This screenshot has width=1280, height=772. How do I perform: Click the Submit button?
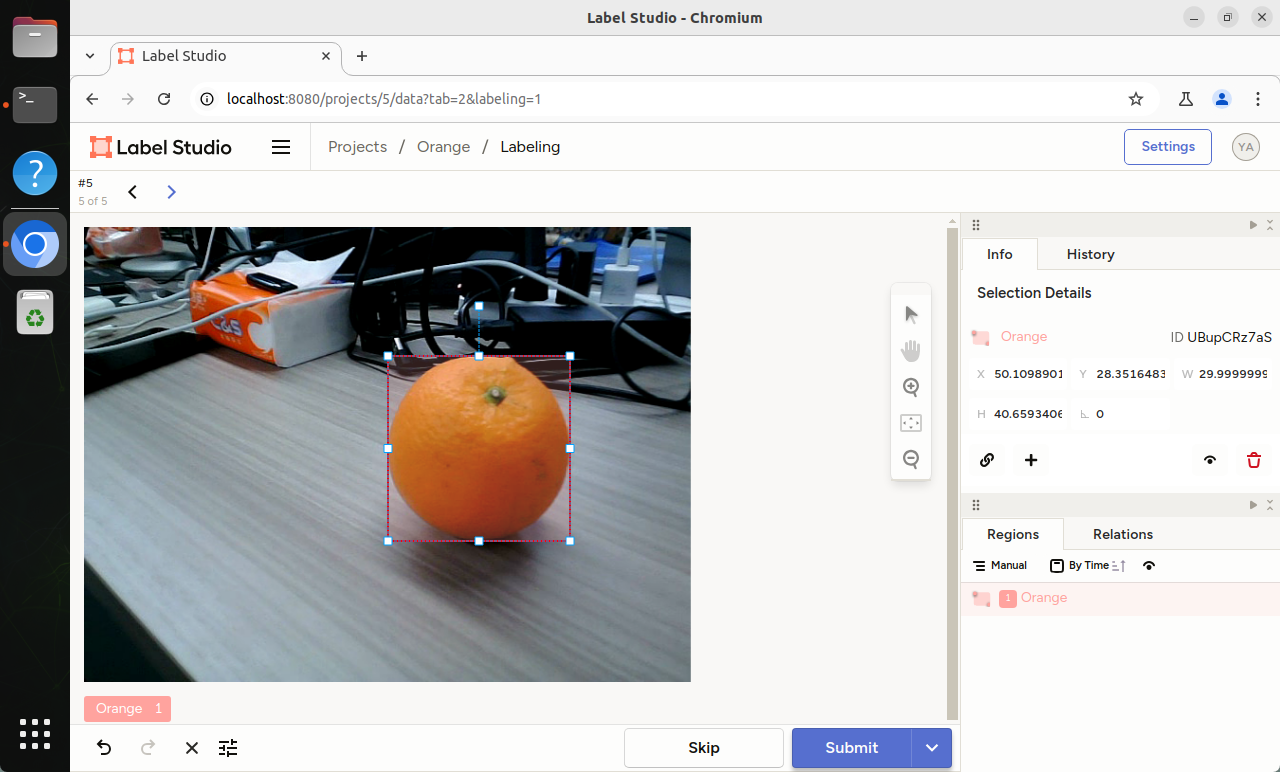pos(852,748)
